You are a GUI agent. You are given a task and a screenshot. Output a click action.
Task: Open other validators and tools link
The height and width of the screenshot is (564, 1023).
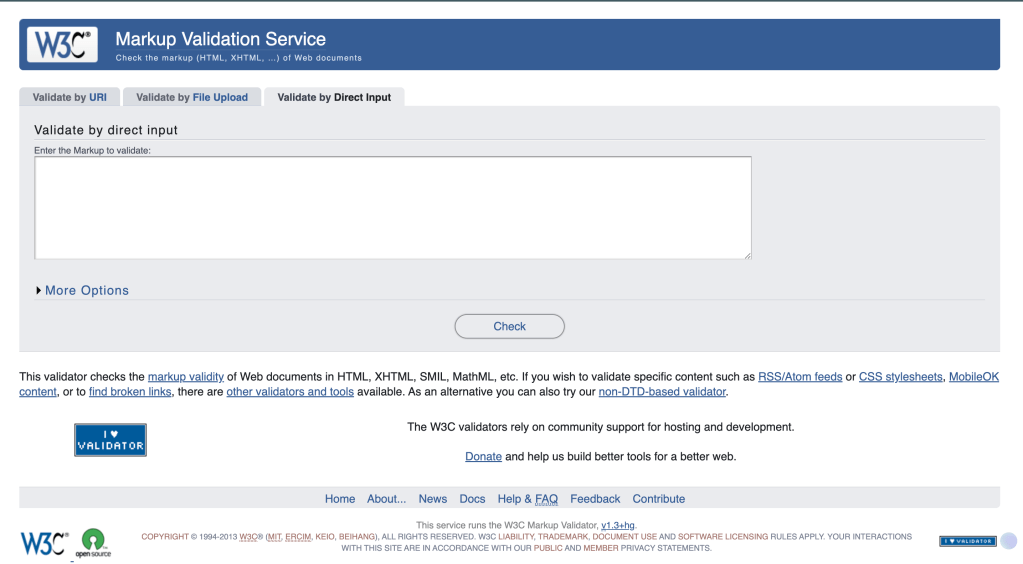290,392
